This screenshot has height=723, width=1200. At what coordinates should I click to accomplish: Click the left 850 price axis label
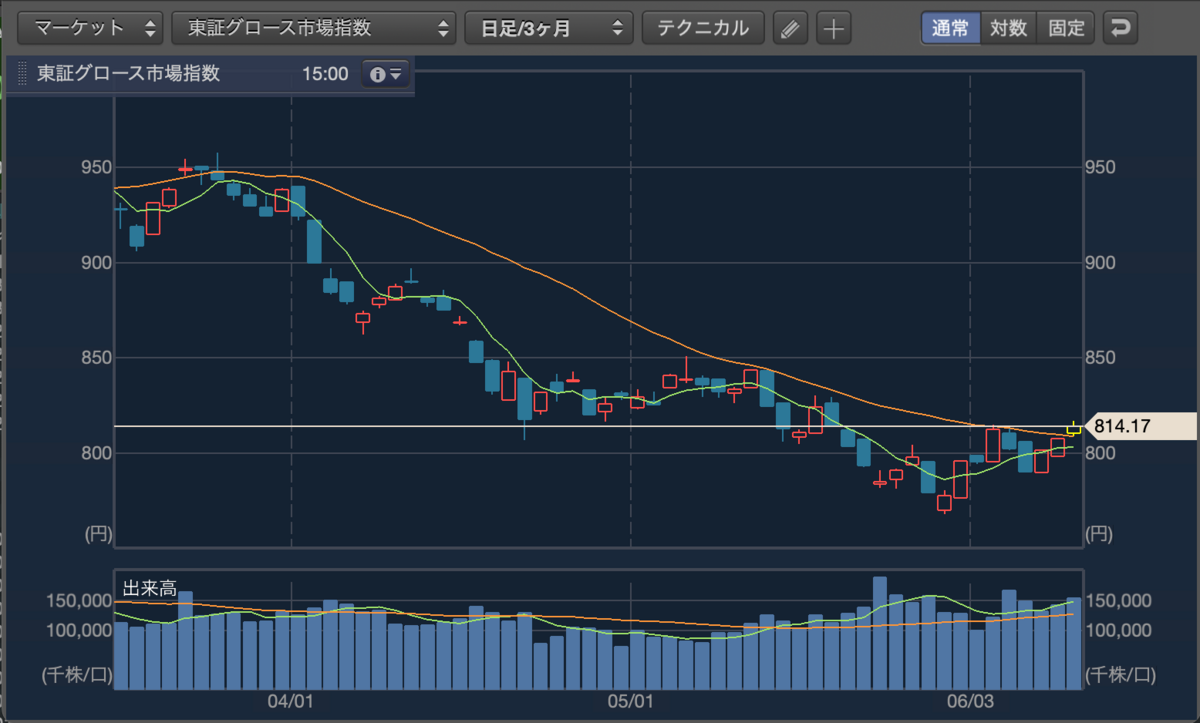point(95,357)
